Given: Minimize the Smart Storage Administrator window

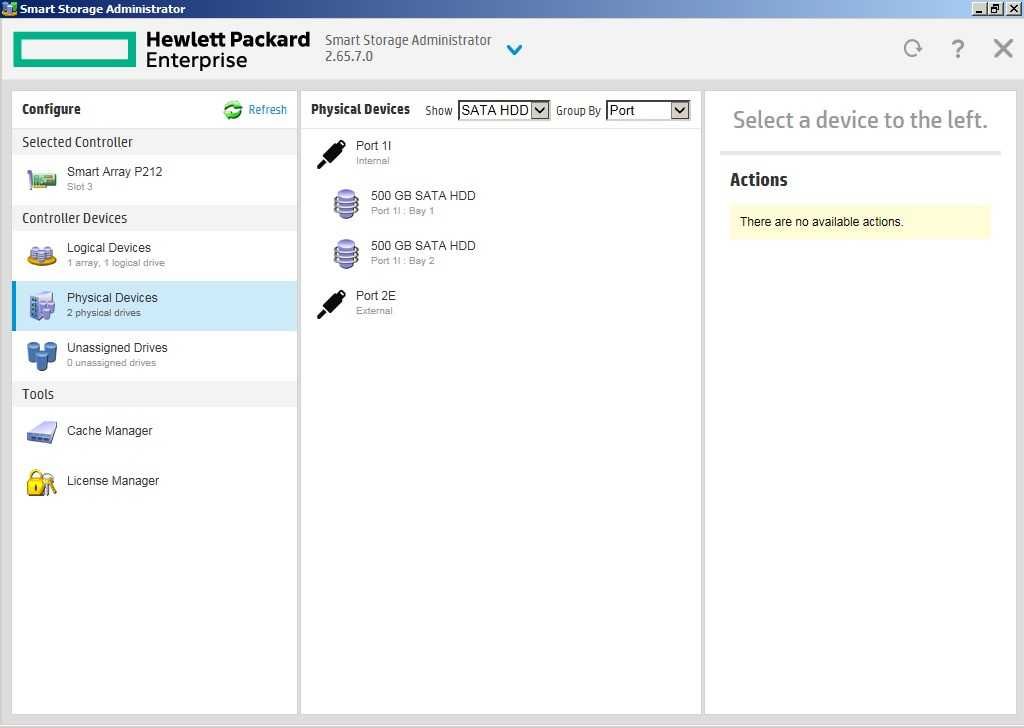Looking at the screenshot, I should tap(979, 8).
